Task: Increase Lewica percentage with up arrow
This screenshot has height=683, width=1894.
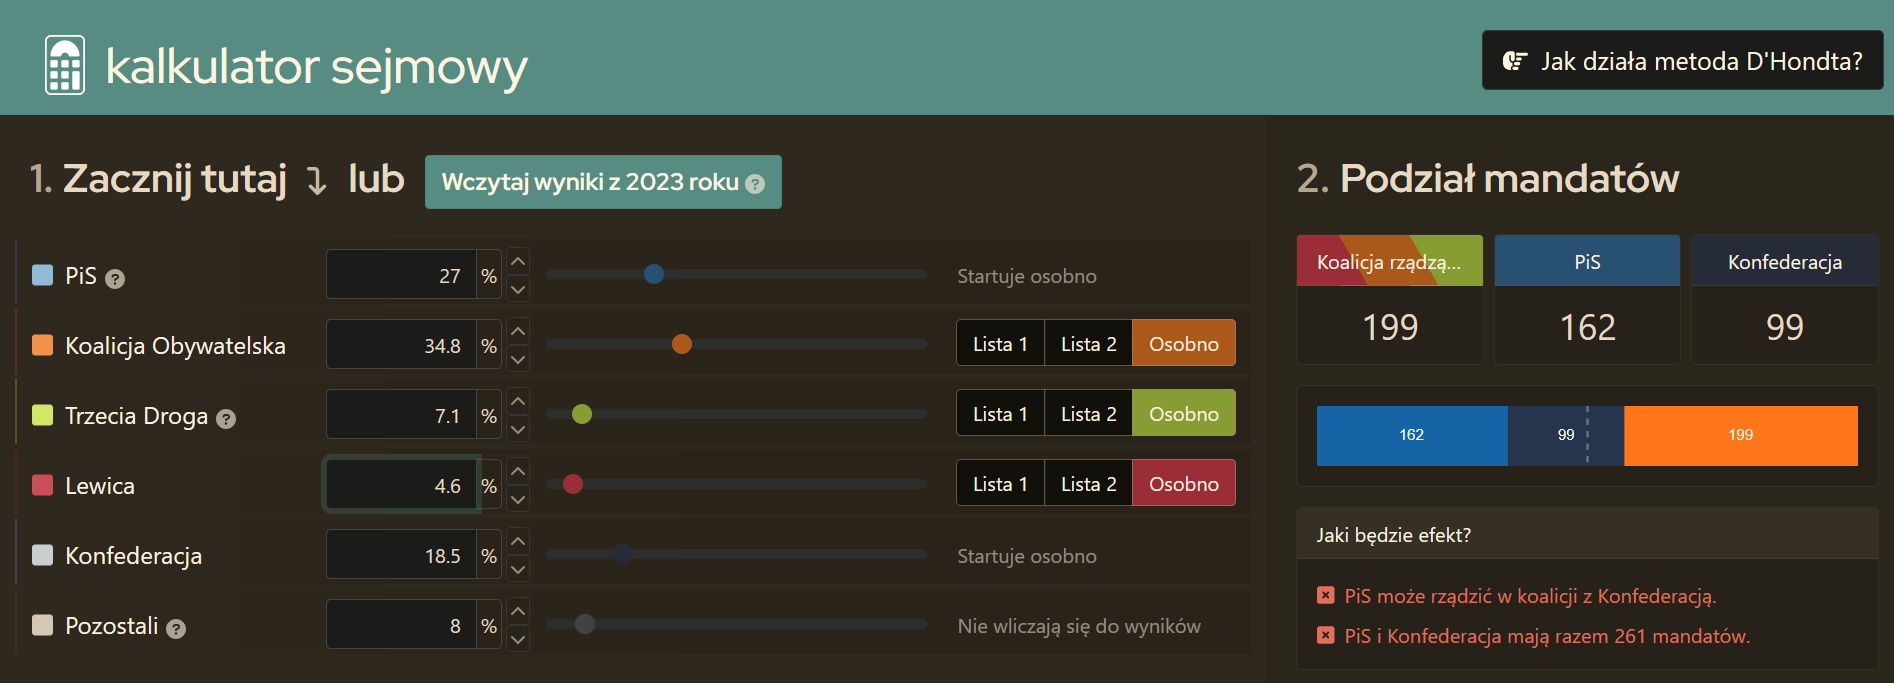Action: (518, 471)
